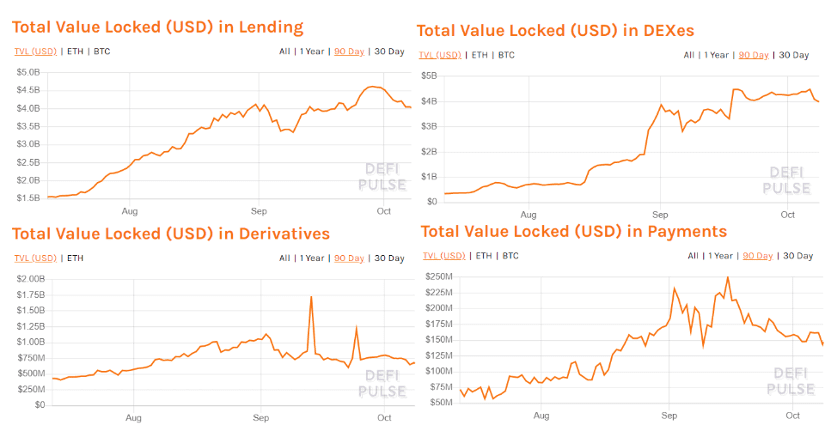
Task: Select 90 Day range in DEXes chart
Action: click(x=753, y=55)
